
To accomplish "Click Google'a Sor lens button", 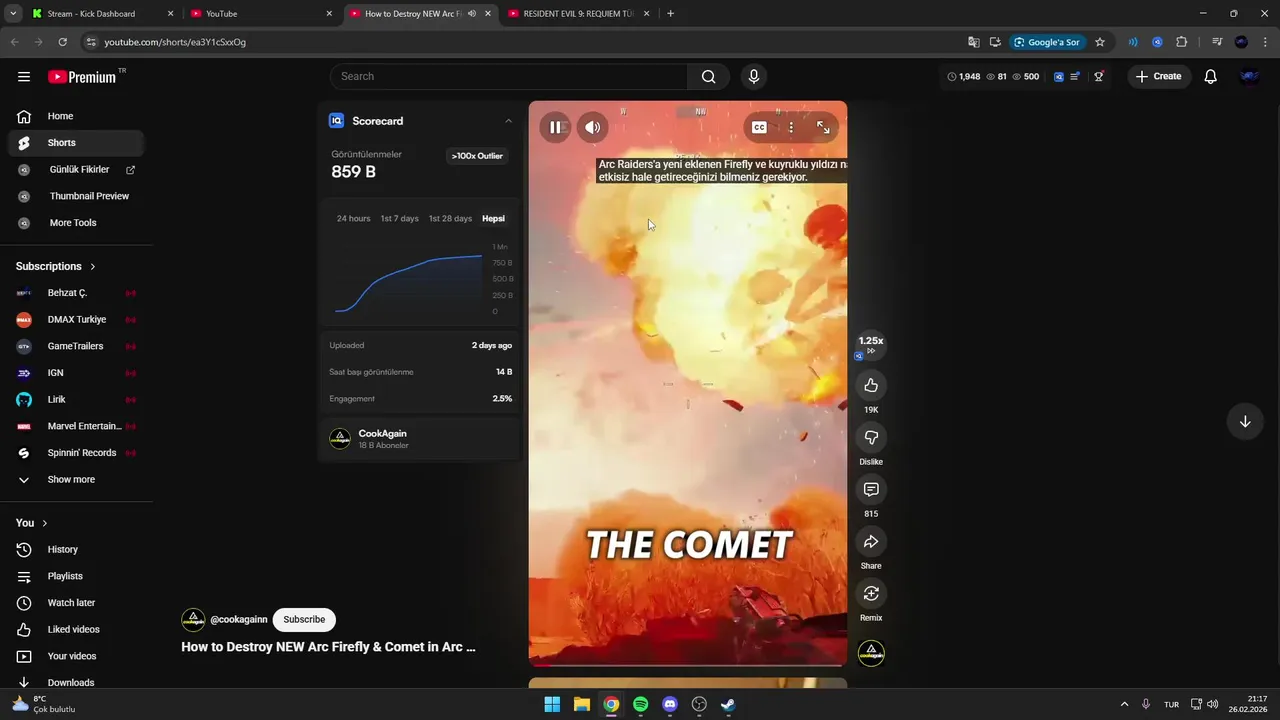I will pyautogui.click(x=1047, y=42).
